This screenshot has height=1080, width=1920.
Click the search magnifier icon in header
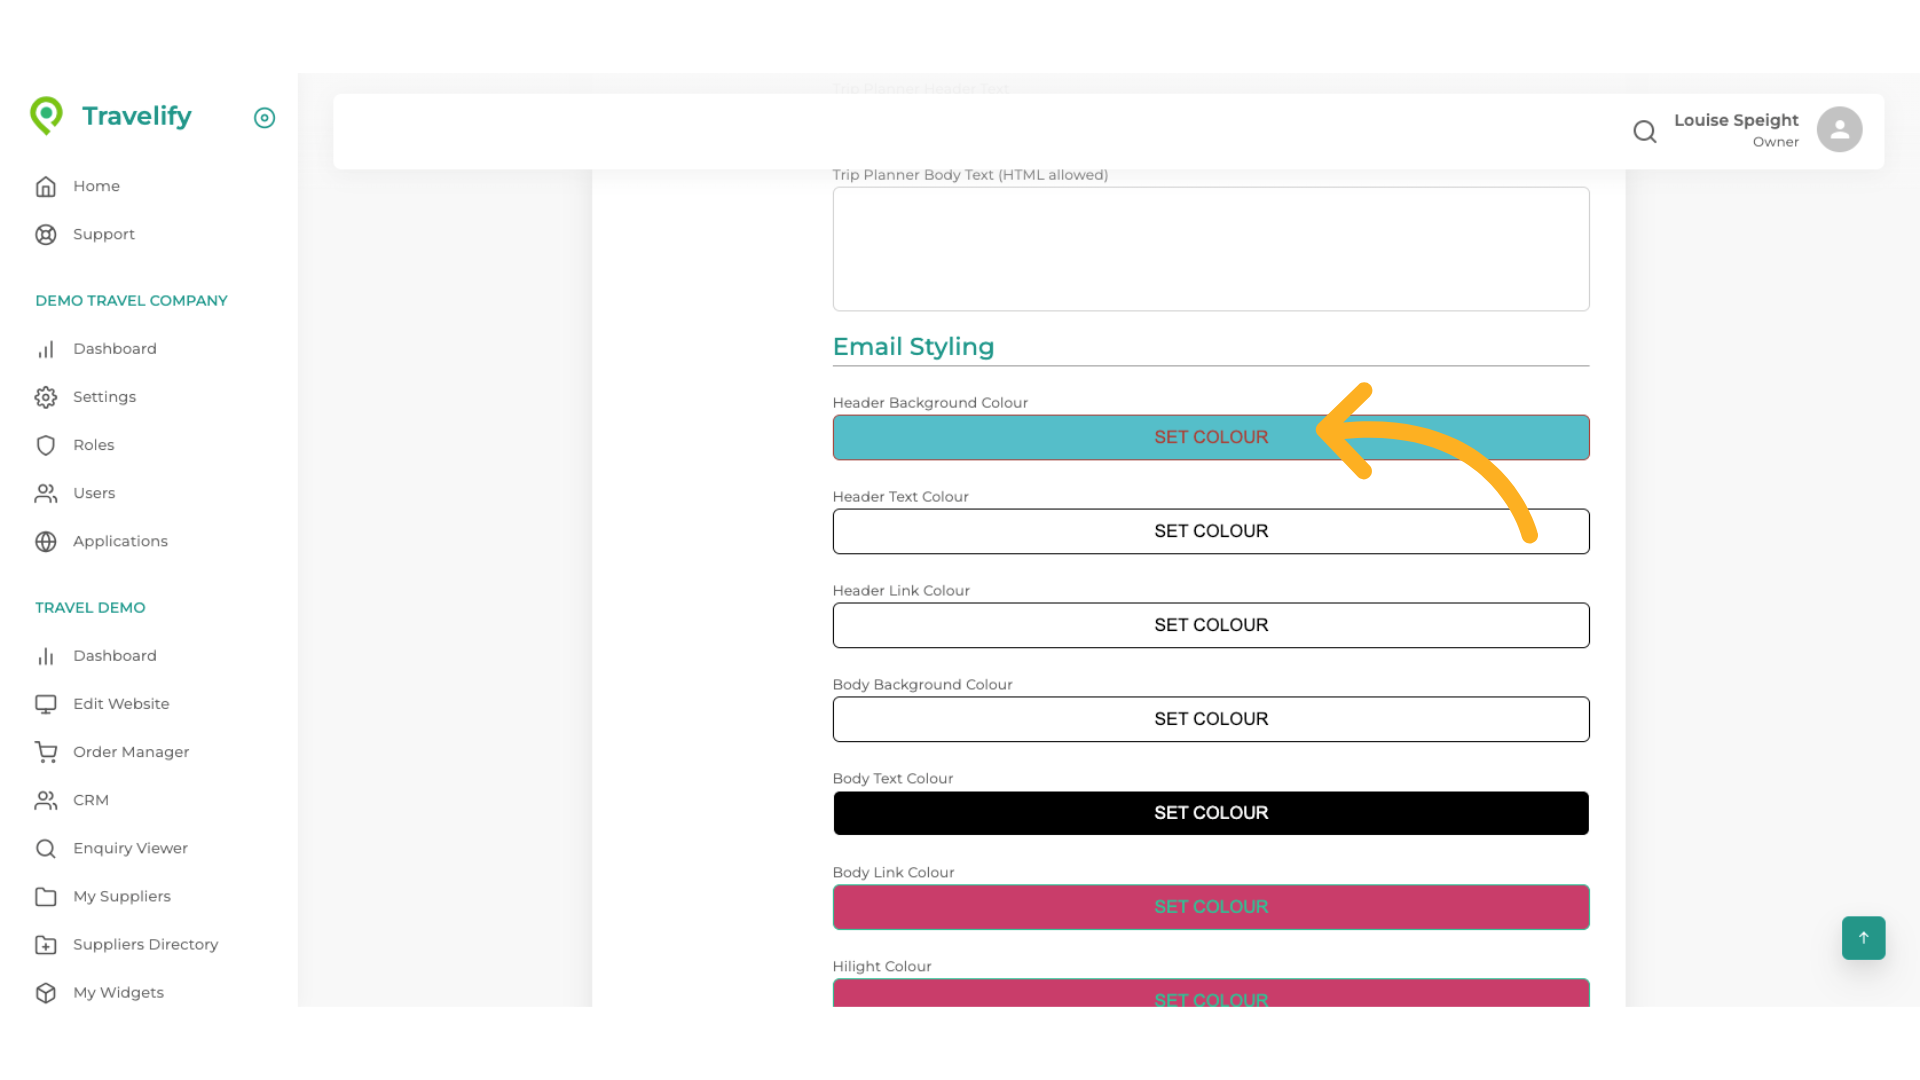click(x=1644, y=131)
